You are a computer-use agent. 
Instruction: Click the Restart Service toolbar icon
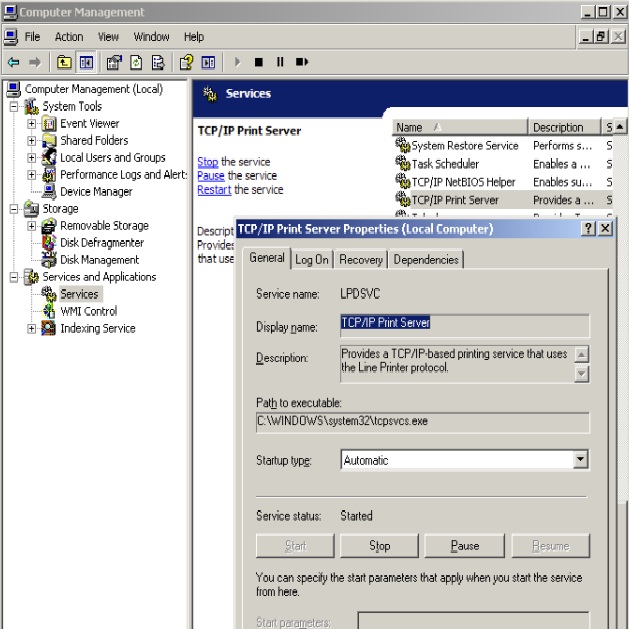(302, 62)
